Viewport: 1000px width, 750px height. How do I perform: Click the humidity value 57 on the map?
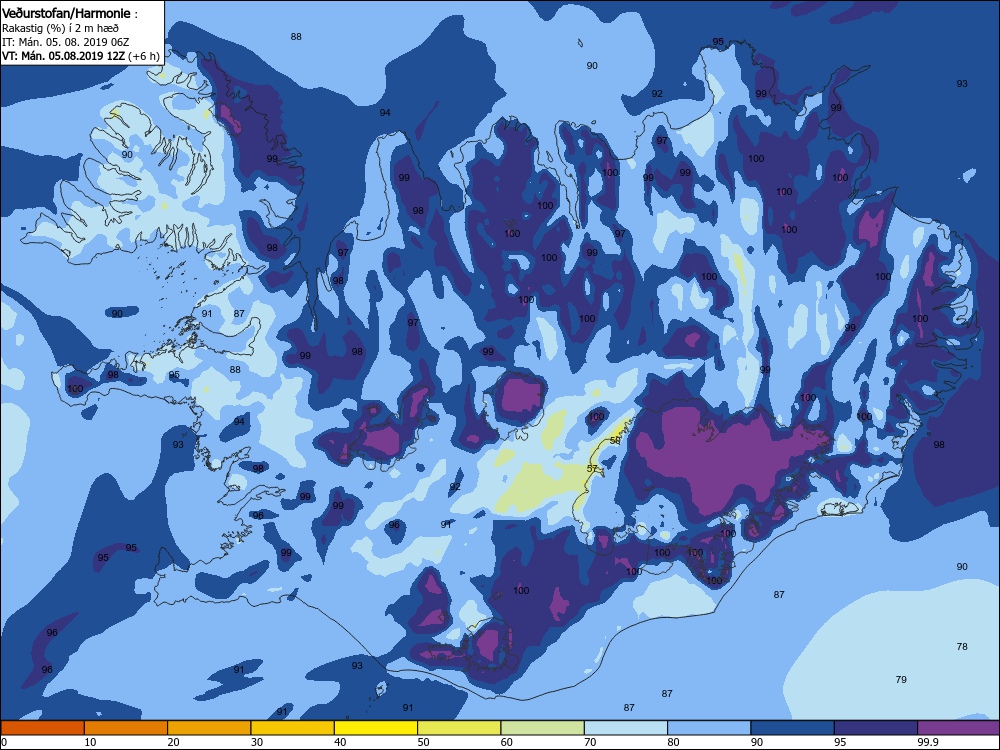(592, 469)
